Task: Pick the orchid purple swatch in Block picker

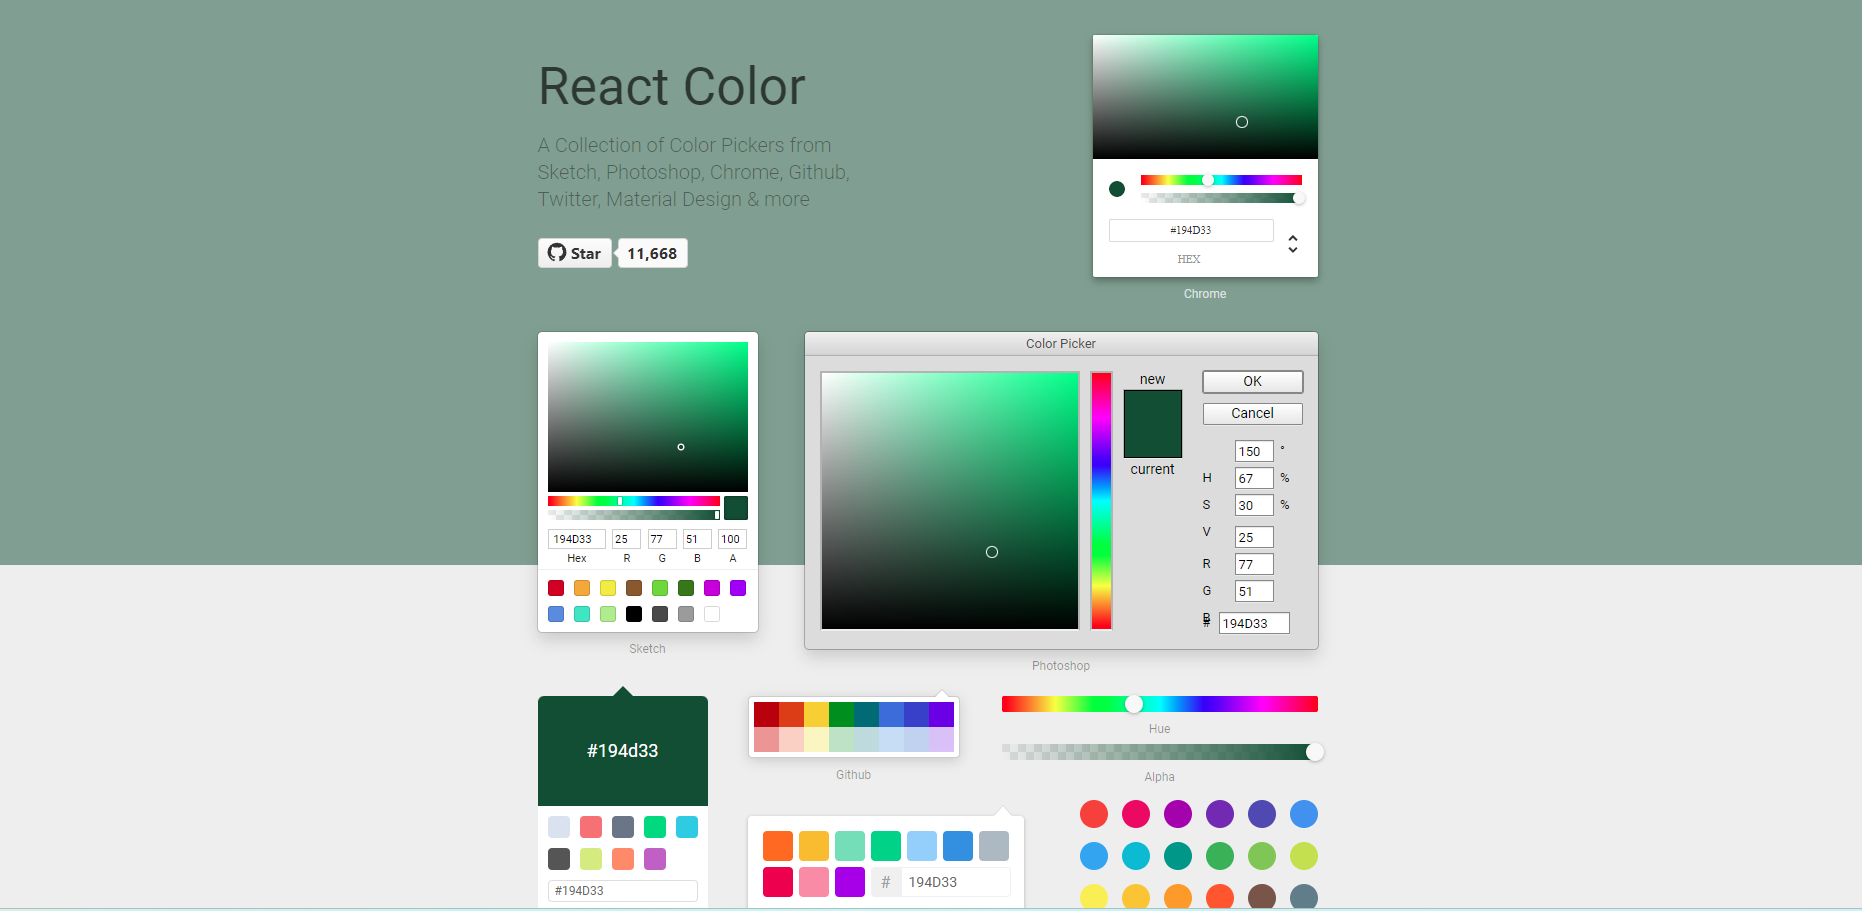Action: point(655,859)
